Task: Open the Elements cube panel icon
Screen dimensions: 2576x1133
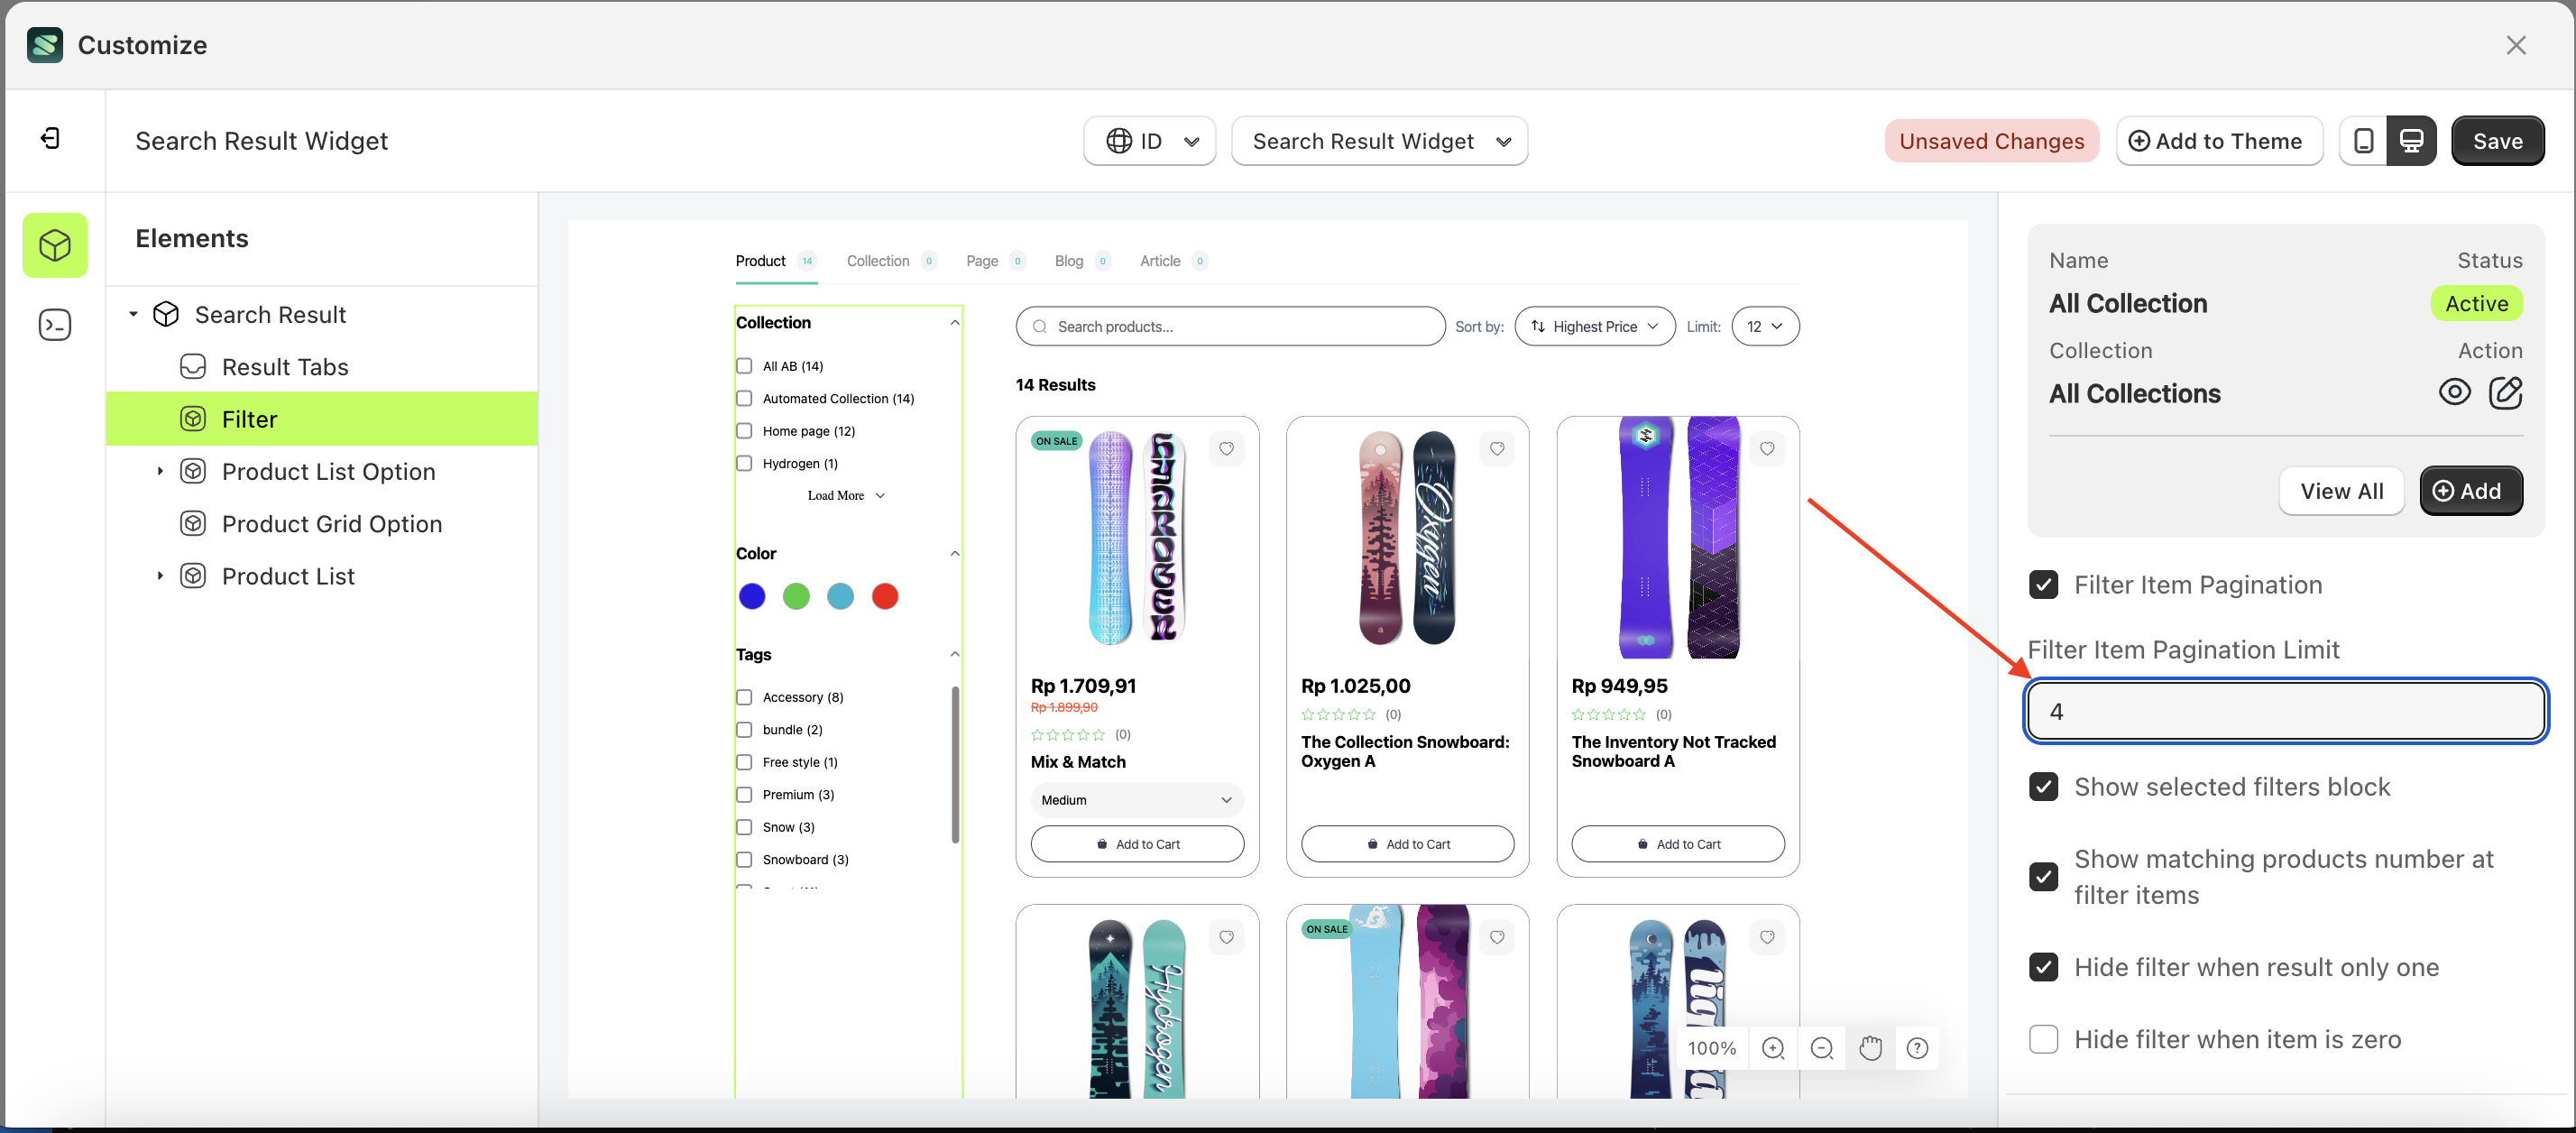Action: tap(55, 245)
